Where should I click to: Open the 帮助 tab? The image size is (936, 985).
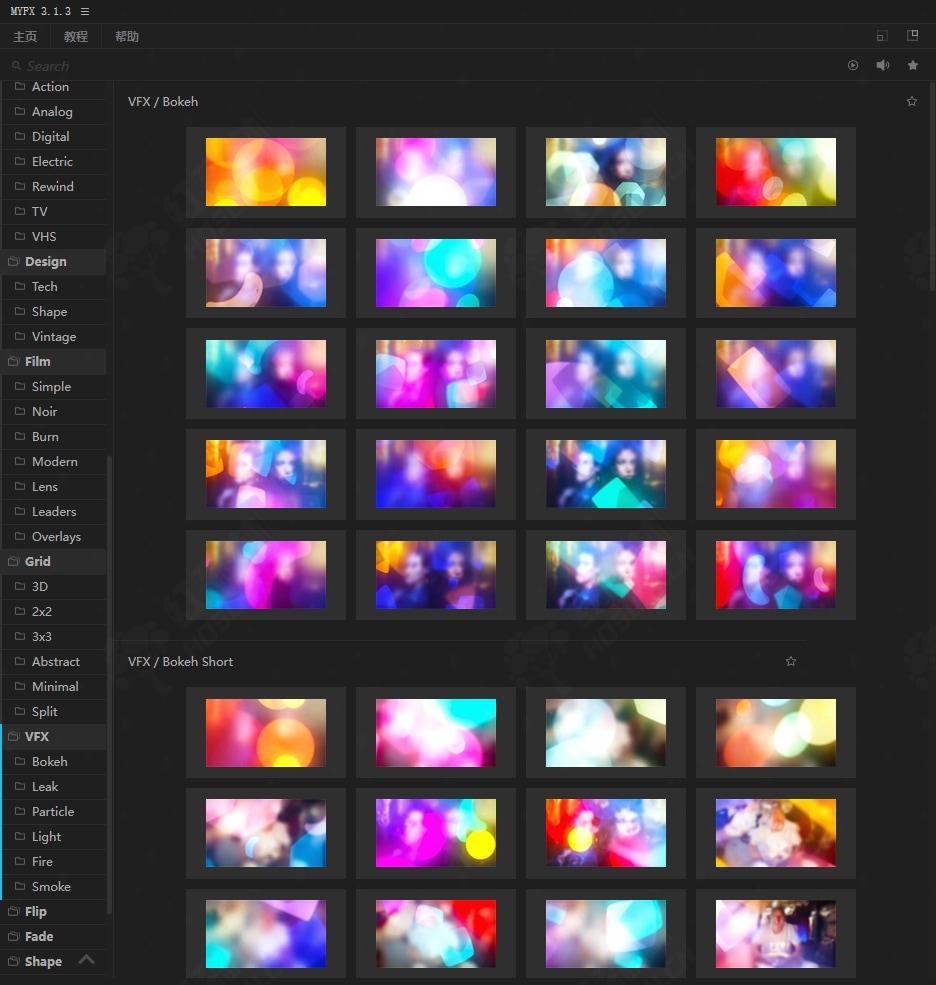click(x=127, y=36)
